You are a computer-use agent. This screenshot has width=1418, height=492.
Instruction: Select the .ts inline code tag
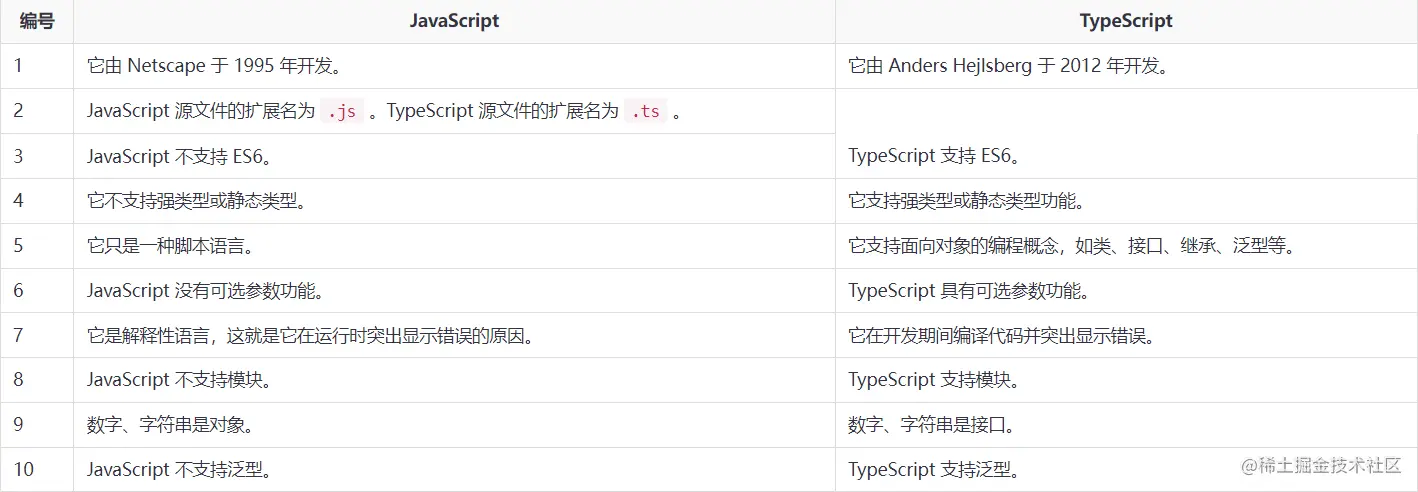pos(645,112)
